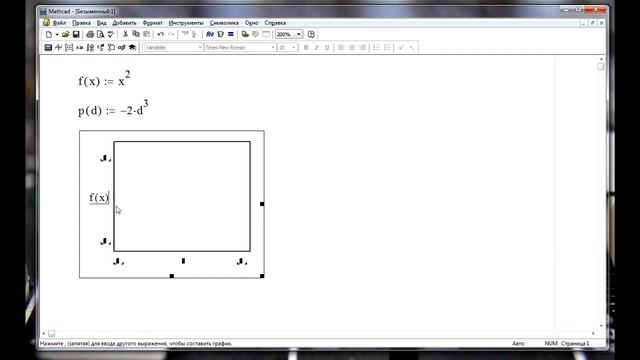The width and height of the screenshot is (640, 360).
Task: Open the Calculator palette icon
Action: pos(48,48)
